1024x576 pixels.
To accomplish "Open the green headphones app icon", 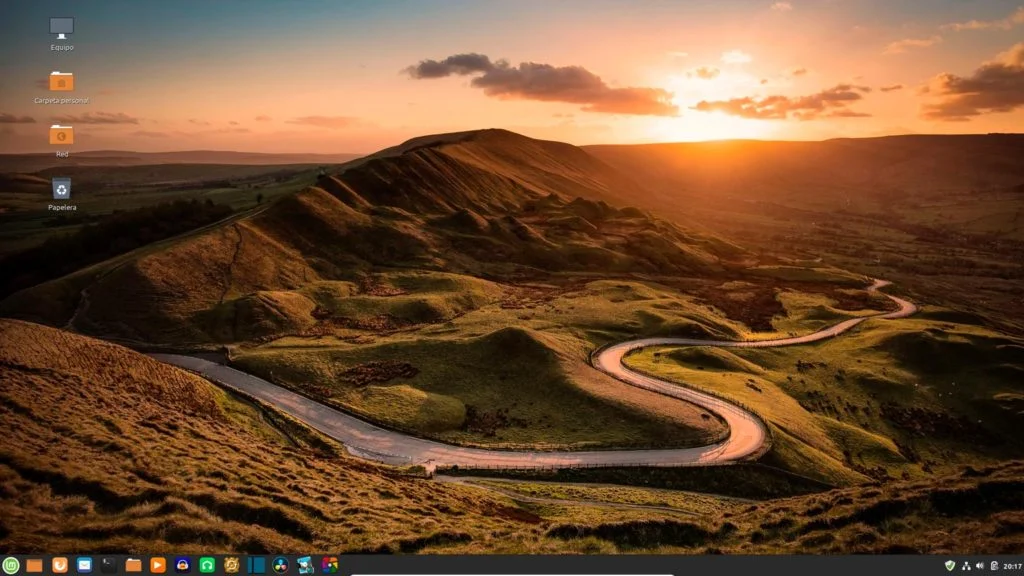I will point(207,566).
